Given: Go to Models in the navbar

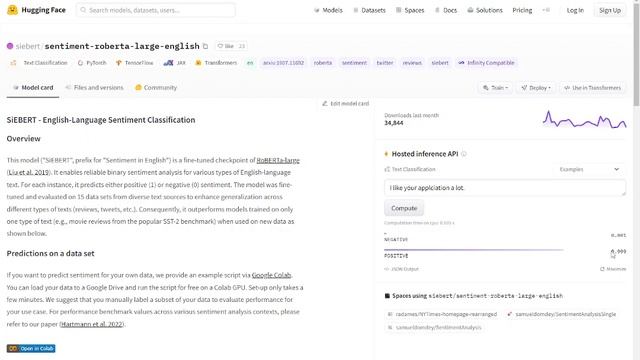Looking at the screenshot, I should coord(328,10).
